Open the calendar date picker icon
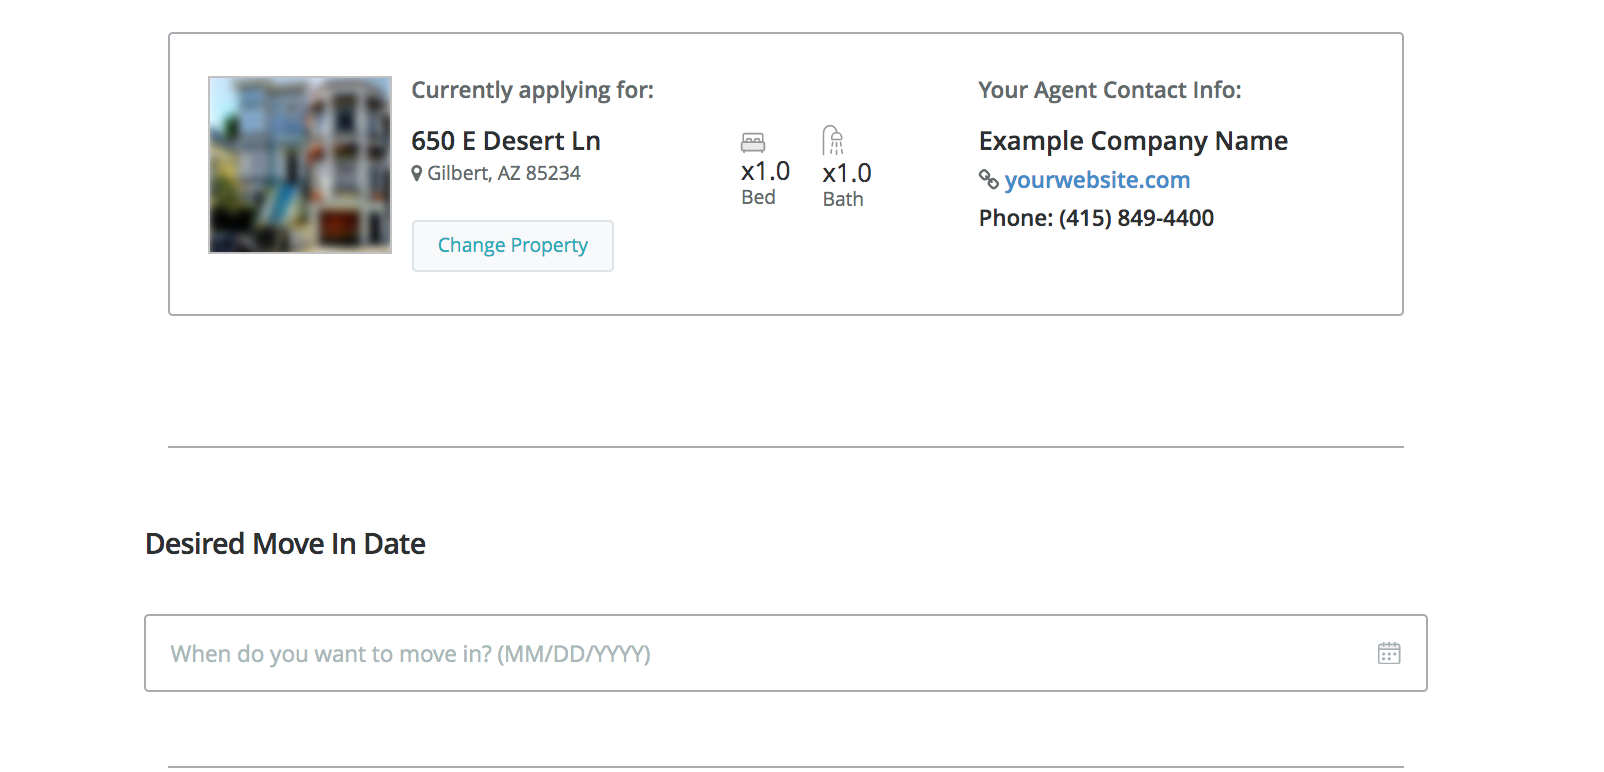 (x=1388, y=653)
